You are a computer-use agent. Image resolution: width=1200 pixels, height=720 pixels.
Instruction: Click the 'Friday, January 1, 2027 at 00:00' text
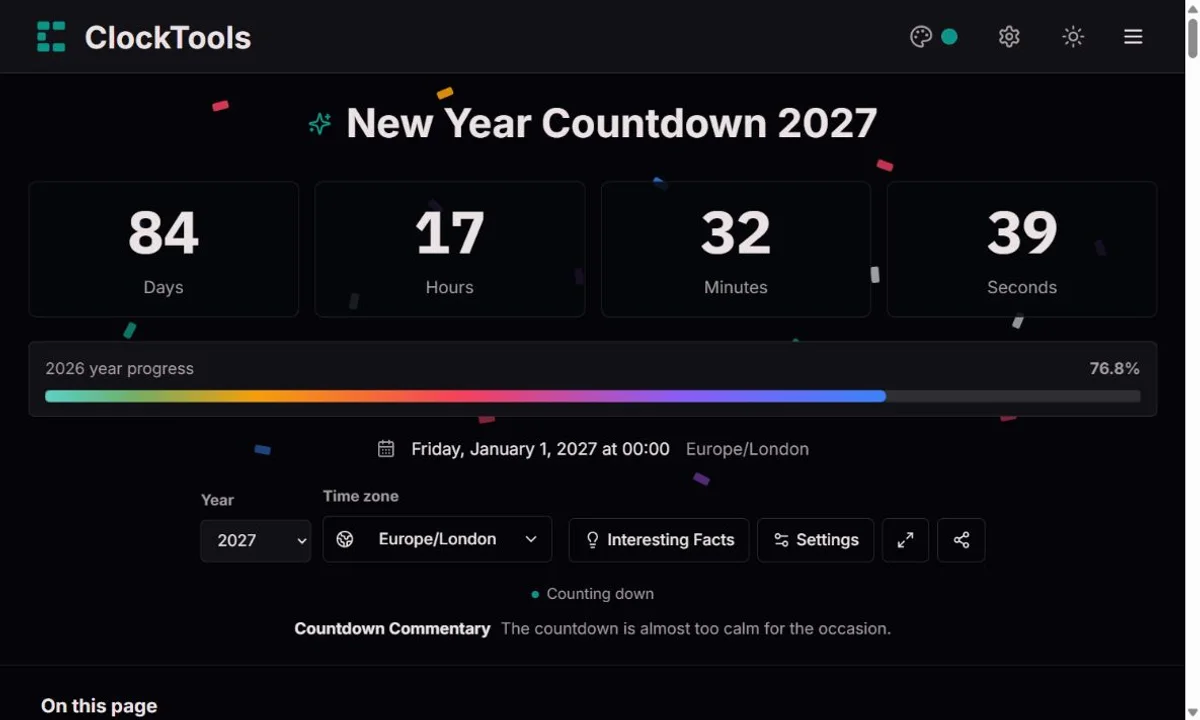[x=540, y=449]
